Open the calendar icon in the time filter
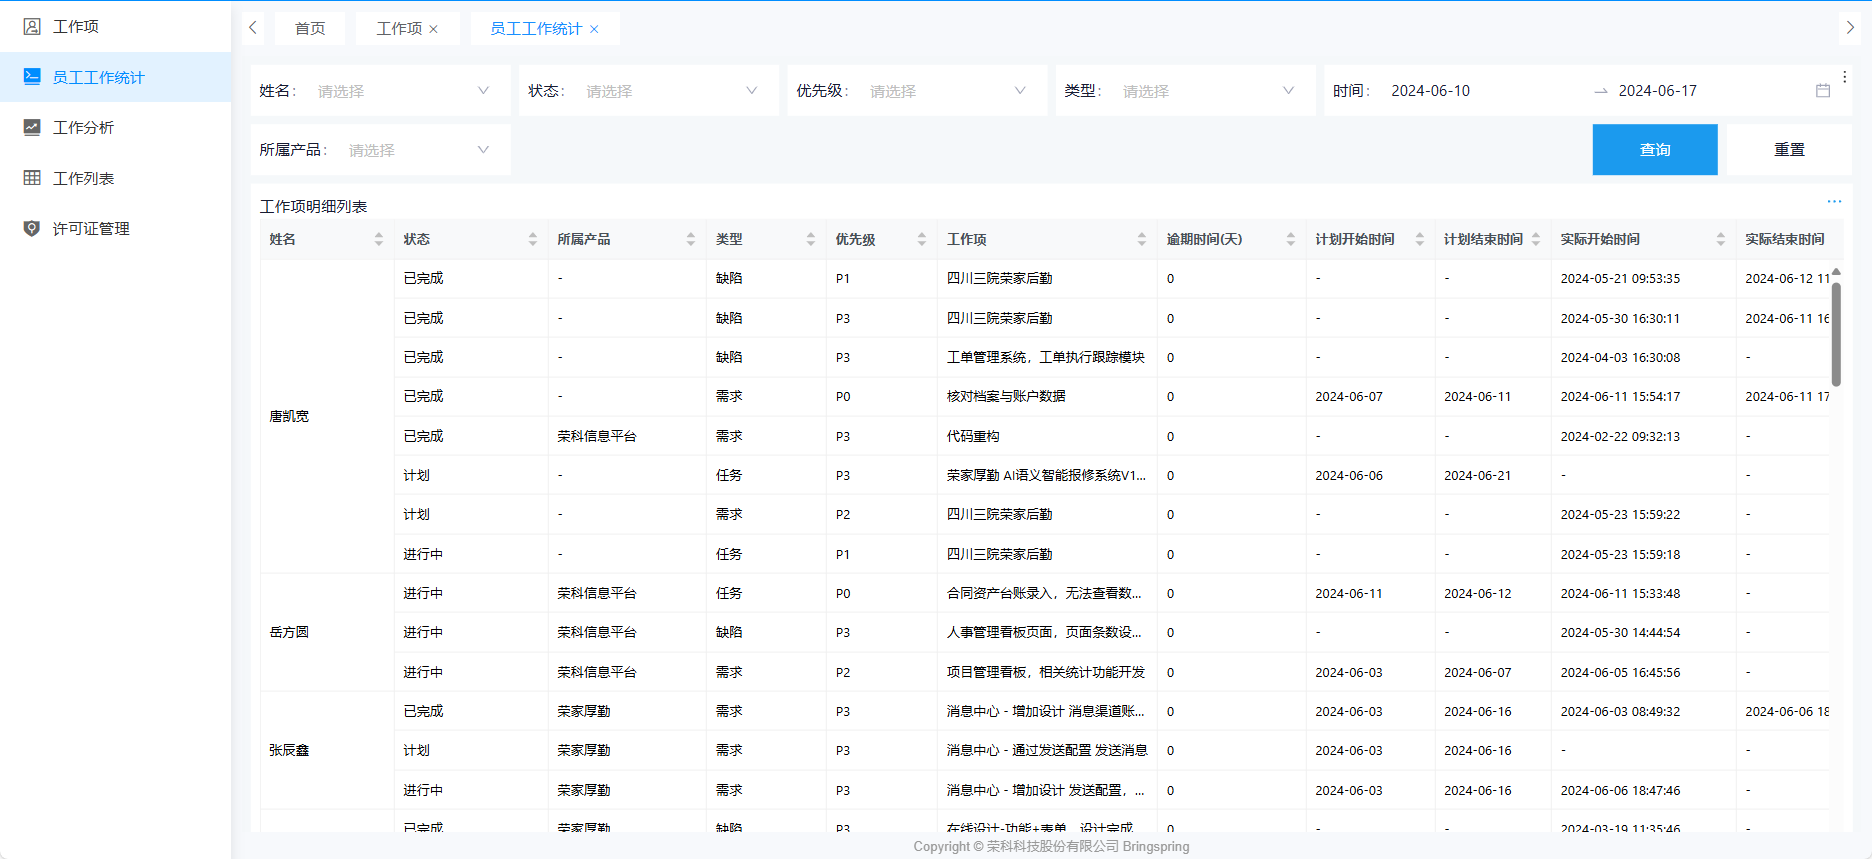This screenshot has width=1872, height=859. click(1823, 91)
